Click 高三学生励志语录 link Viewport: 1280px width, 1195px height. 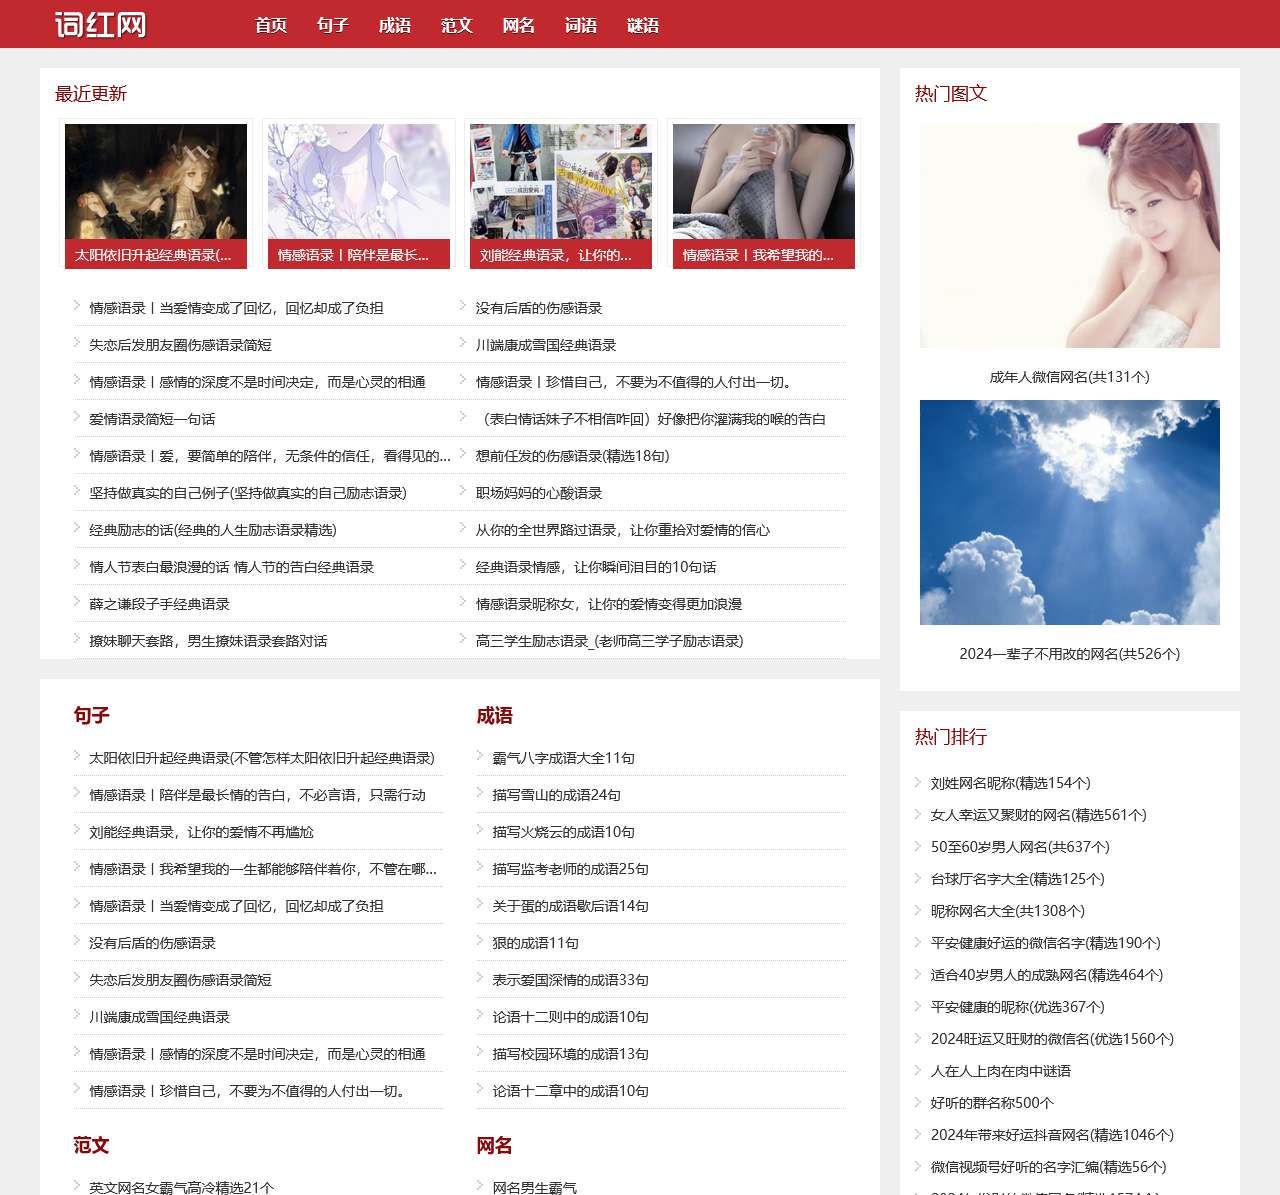click(610, 641)
